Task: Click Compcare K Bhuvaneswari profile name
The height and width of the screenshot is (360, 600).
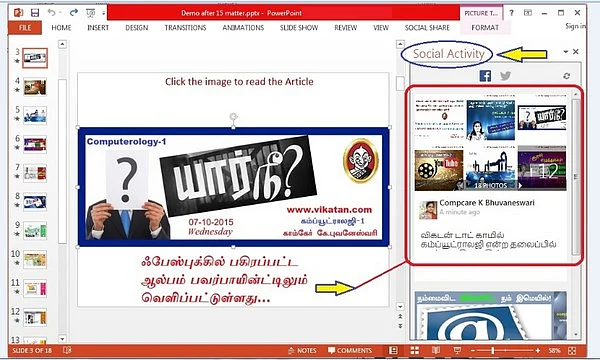Action: (487, 203)
